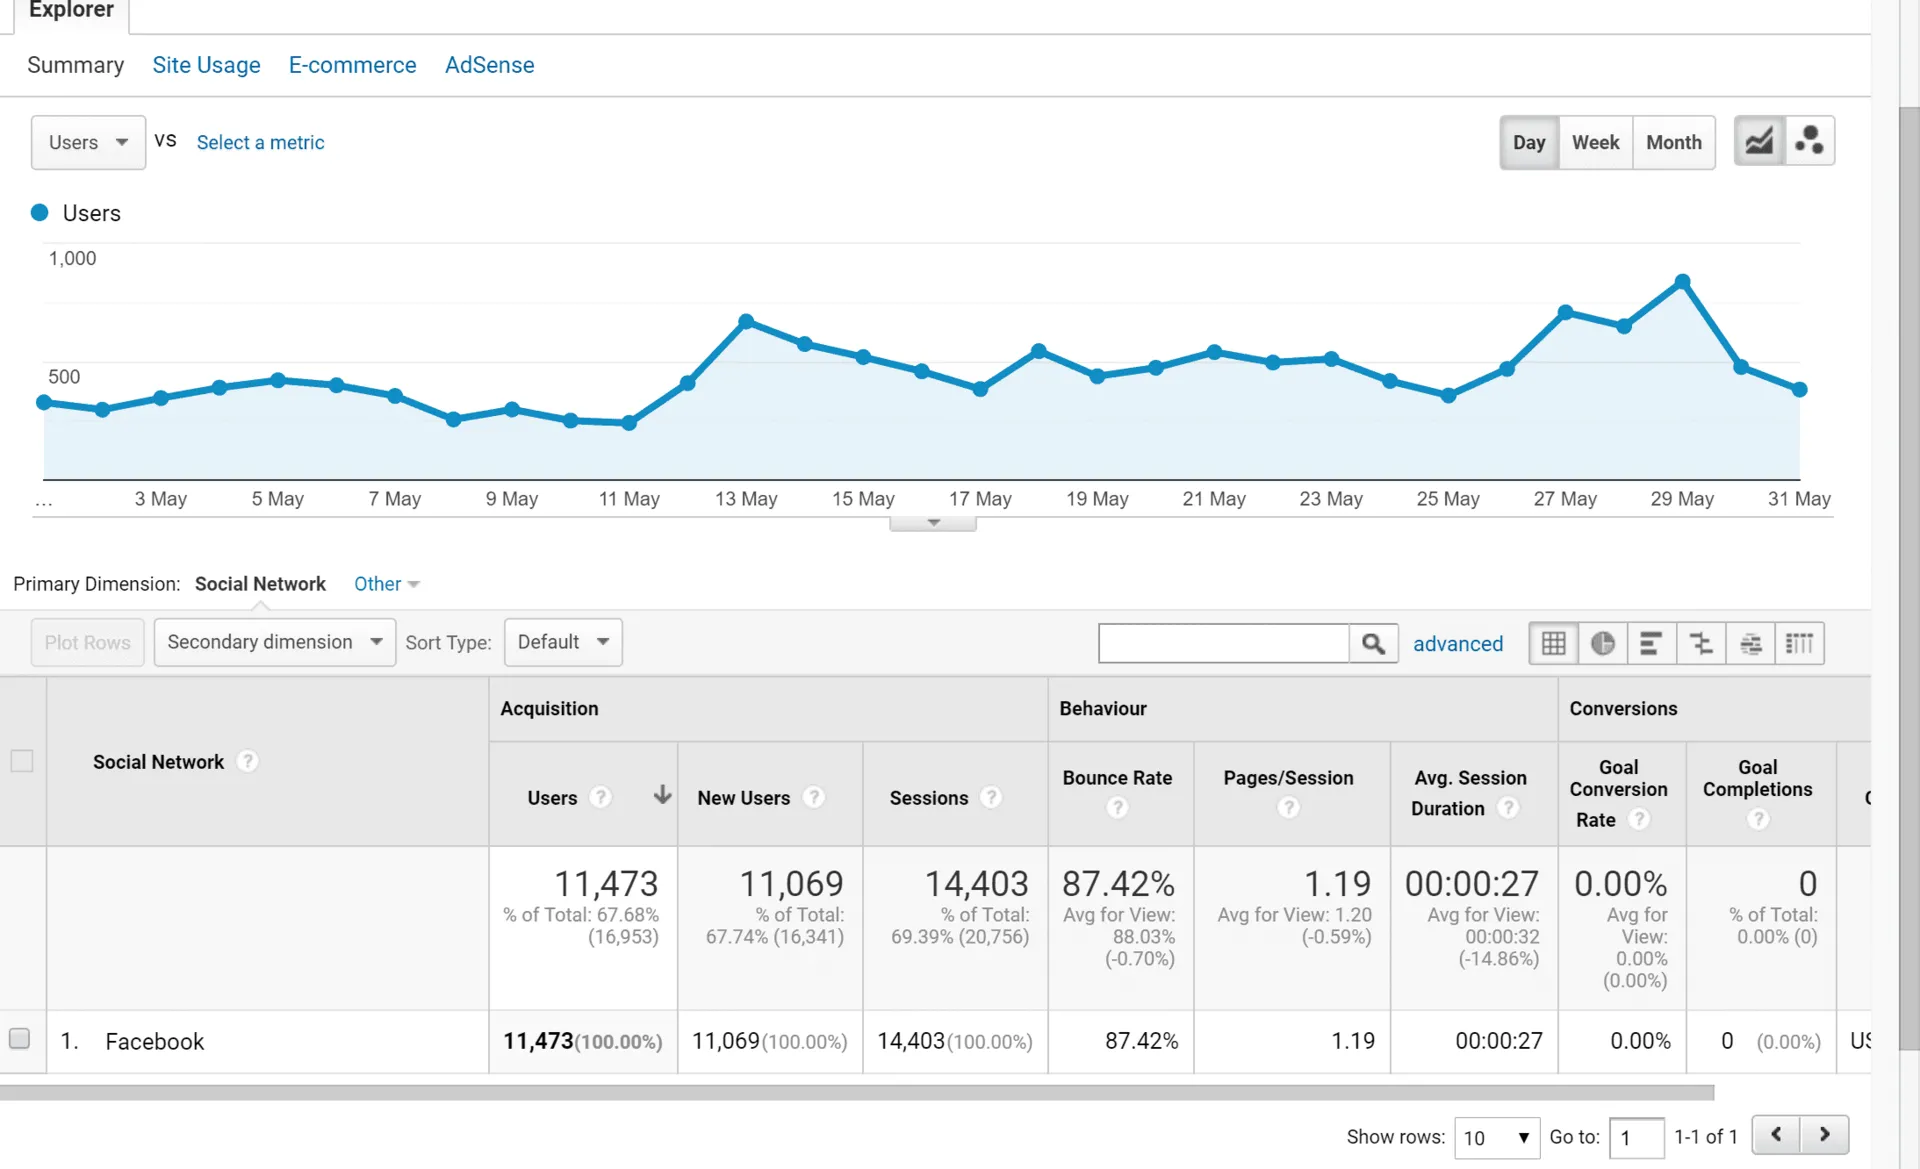
Task: Click the Plot Rows button
Action: click(87, 642)
